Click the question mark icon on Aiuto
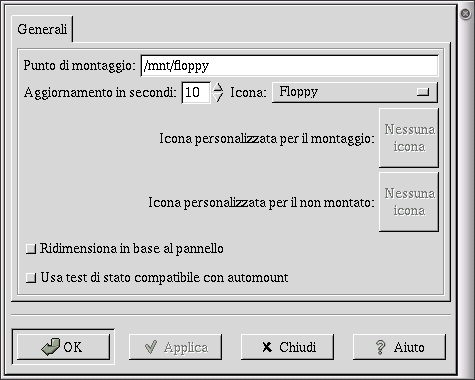The image size is (475, 380). (380, 347)
